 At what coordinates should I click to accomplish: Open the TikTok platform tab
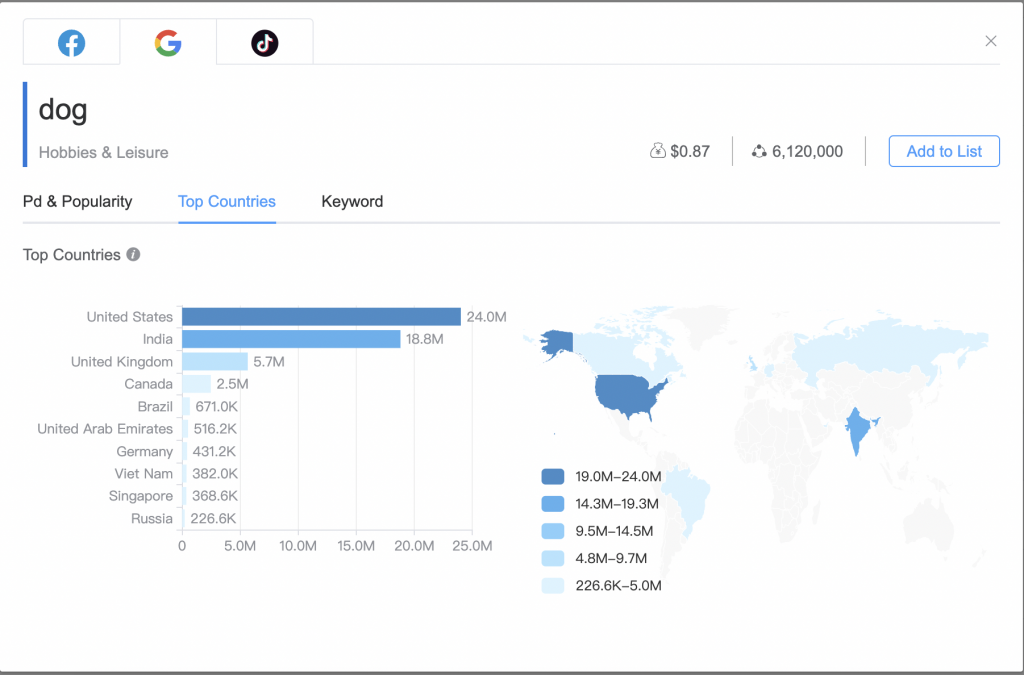(x=264, y=42)
